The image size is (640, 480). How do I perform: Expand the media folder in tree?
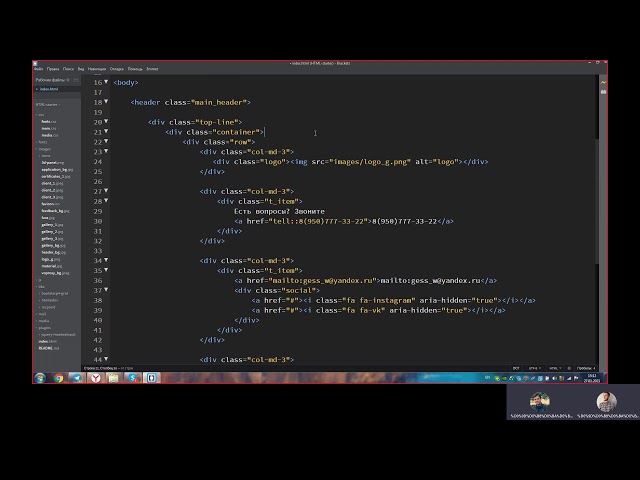point(43,321)
